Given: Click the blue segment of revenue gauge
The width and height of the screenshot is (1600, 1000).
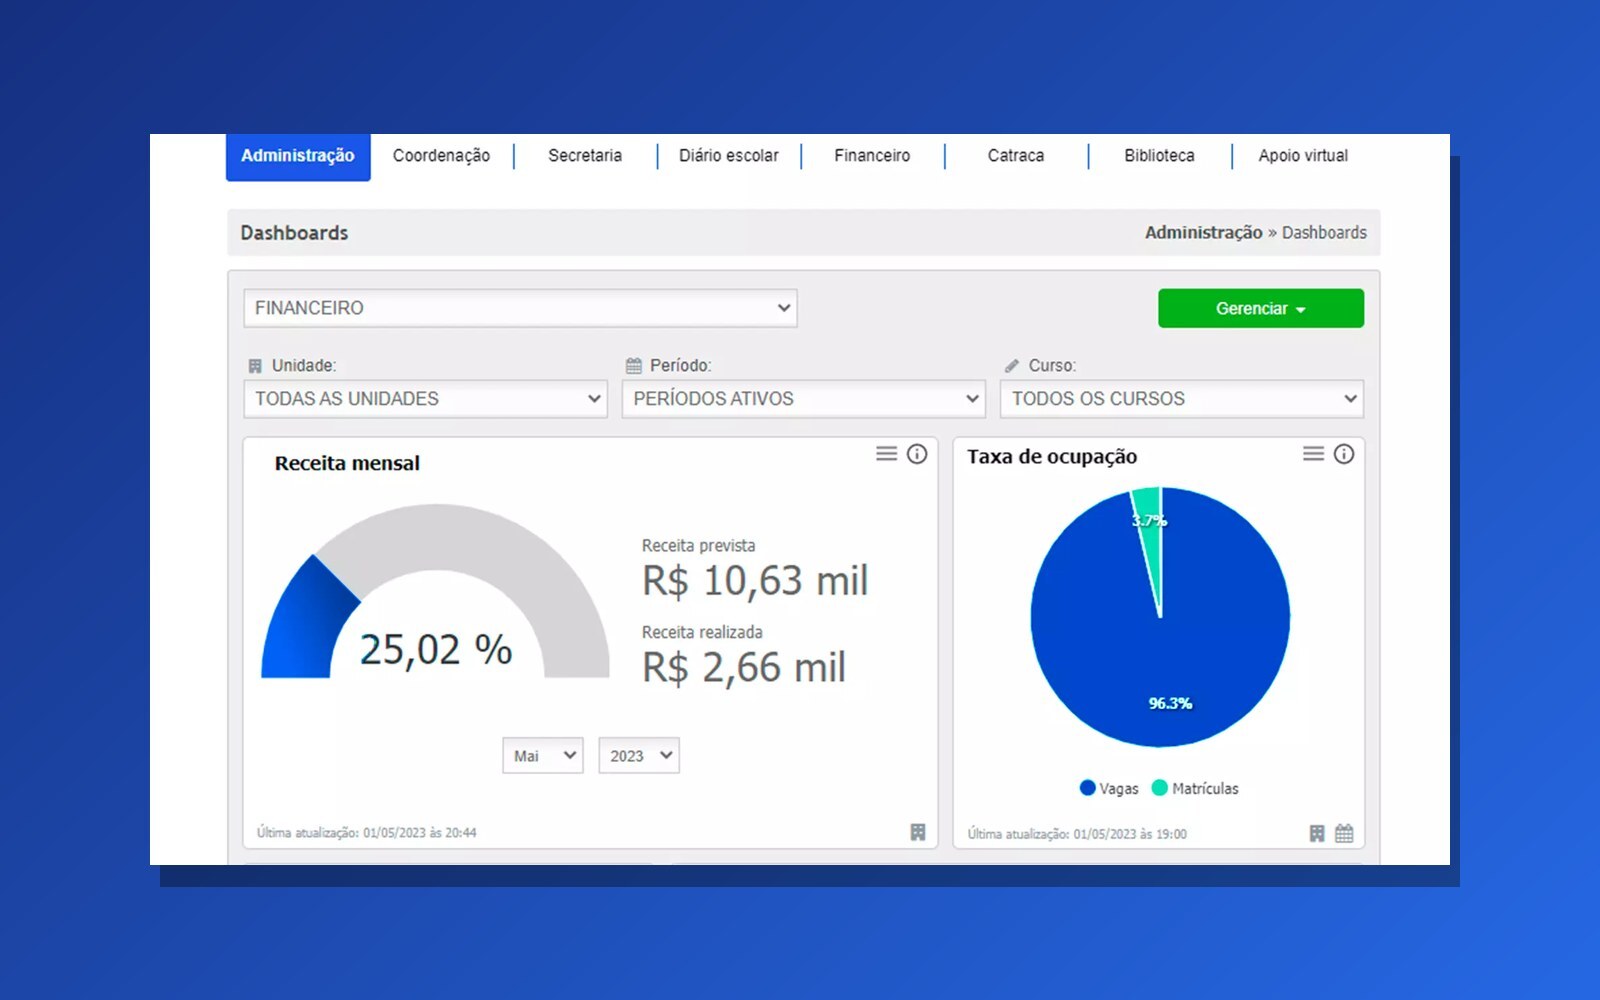Looking at the screenshot, I should coord(303,625).
